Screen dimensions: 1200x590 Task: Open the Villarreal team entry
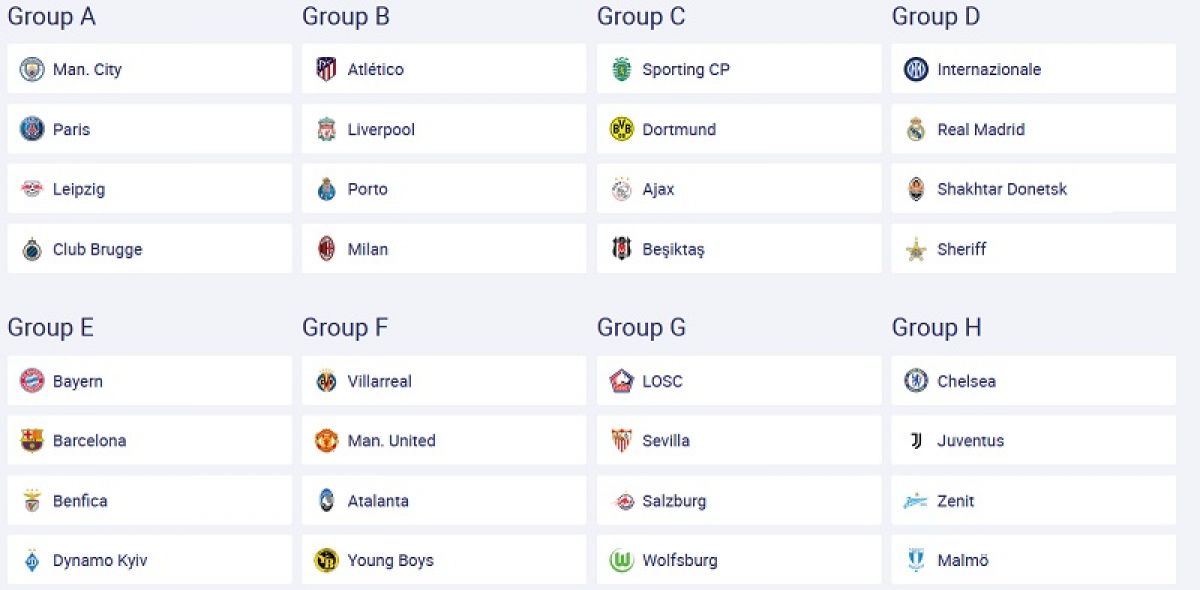click(444, 381)
